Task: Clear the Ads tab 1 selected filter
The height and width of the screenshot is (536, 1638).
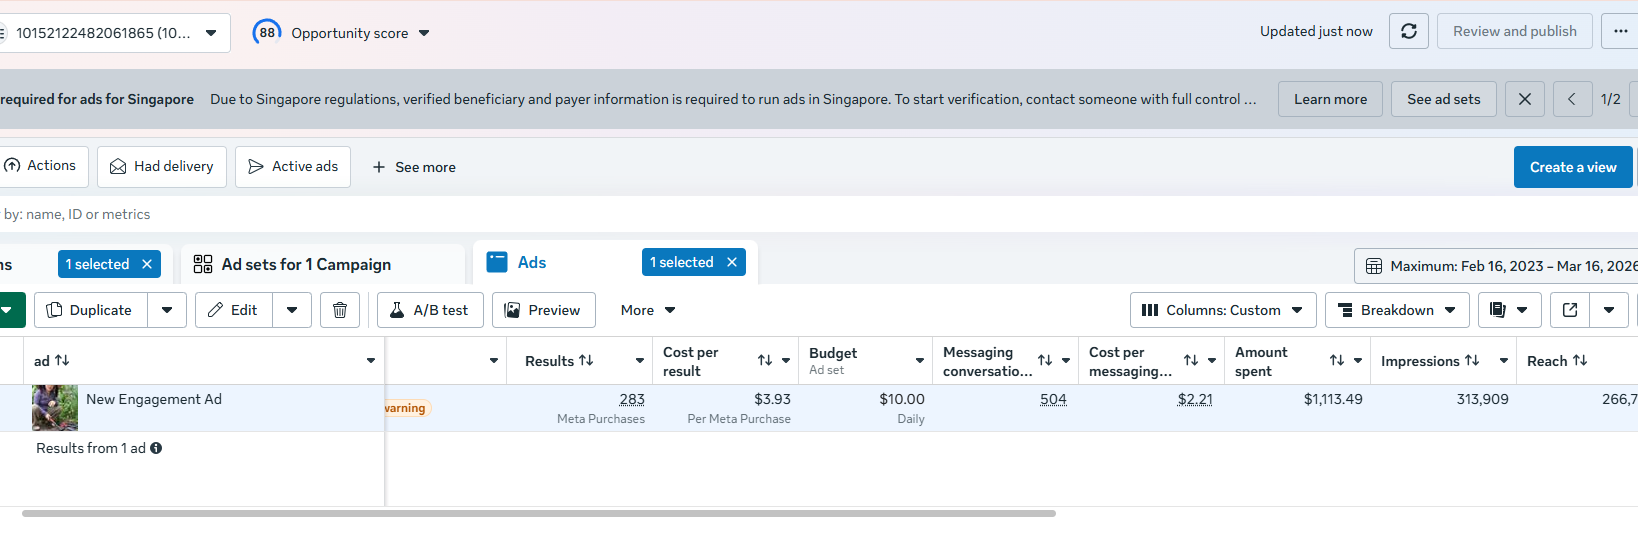Action: [x=732, y=262]
